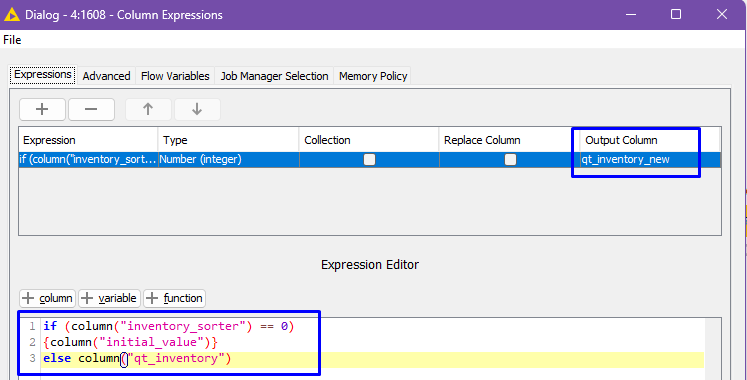Move expression down with arrow button
Image resolution: width=747 pixels, height=380 pixels.
click(x=197, y=110)
